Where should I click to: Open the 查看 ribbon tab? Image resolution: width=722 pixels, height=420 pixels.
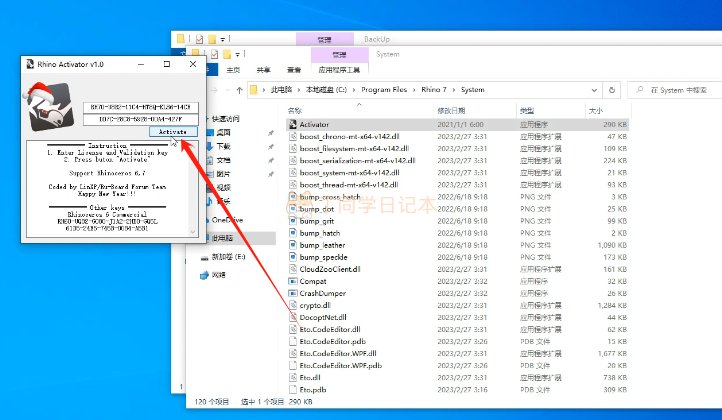click(x=294, y=71)
